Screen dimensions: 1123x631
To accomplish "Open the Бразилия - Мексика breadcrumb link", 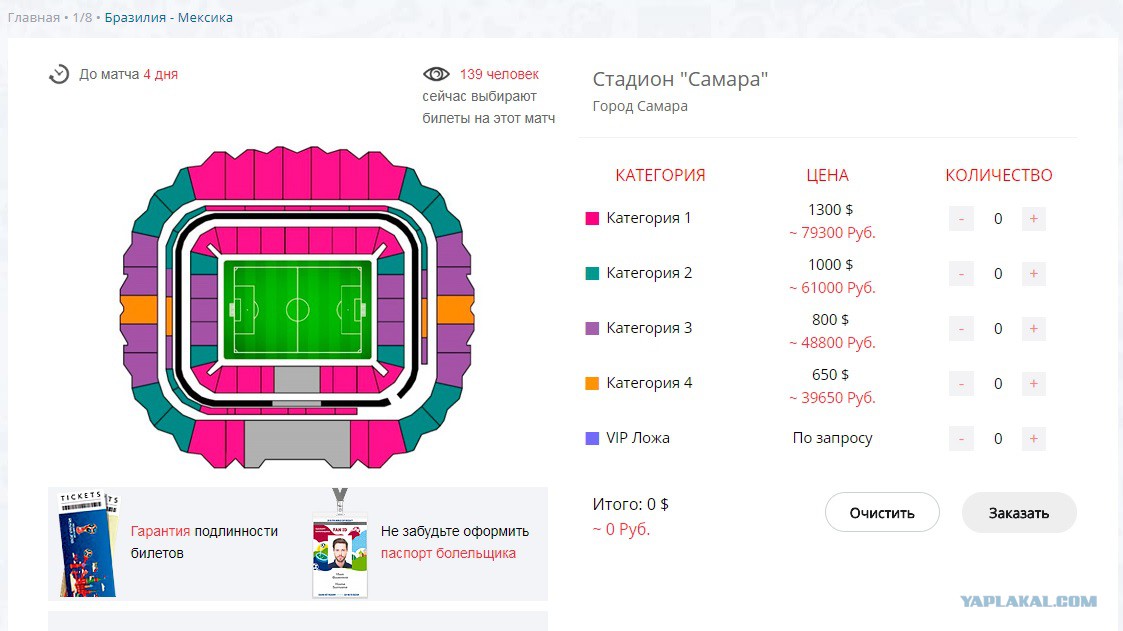I will pyautogui.click(x=168, y=17).
